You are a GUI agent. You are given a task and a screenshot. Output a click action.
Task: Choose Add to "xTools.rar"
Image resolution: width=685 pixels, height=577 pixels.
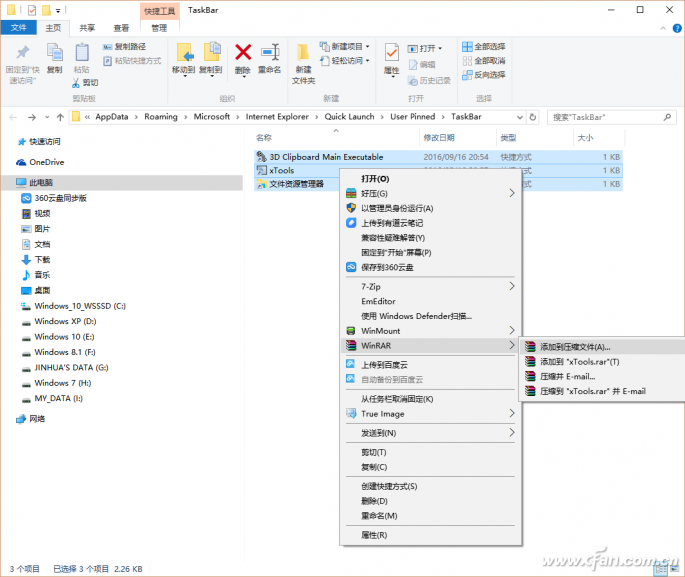(603, 362)
